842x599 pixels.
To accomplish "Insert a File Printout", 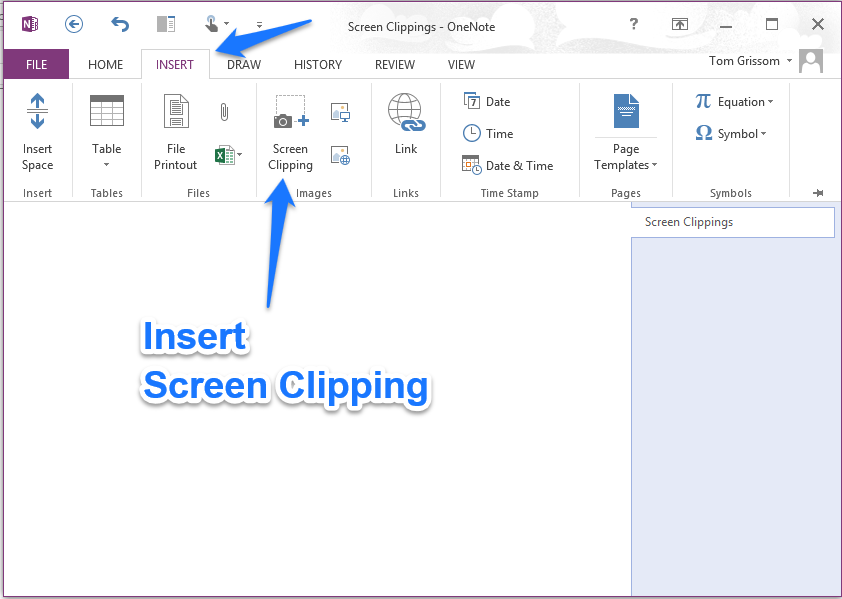I will tap(176, 130).
